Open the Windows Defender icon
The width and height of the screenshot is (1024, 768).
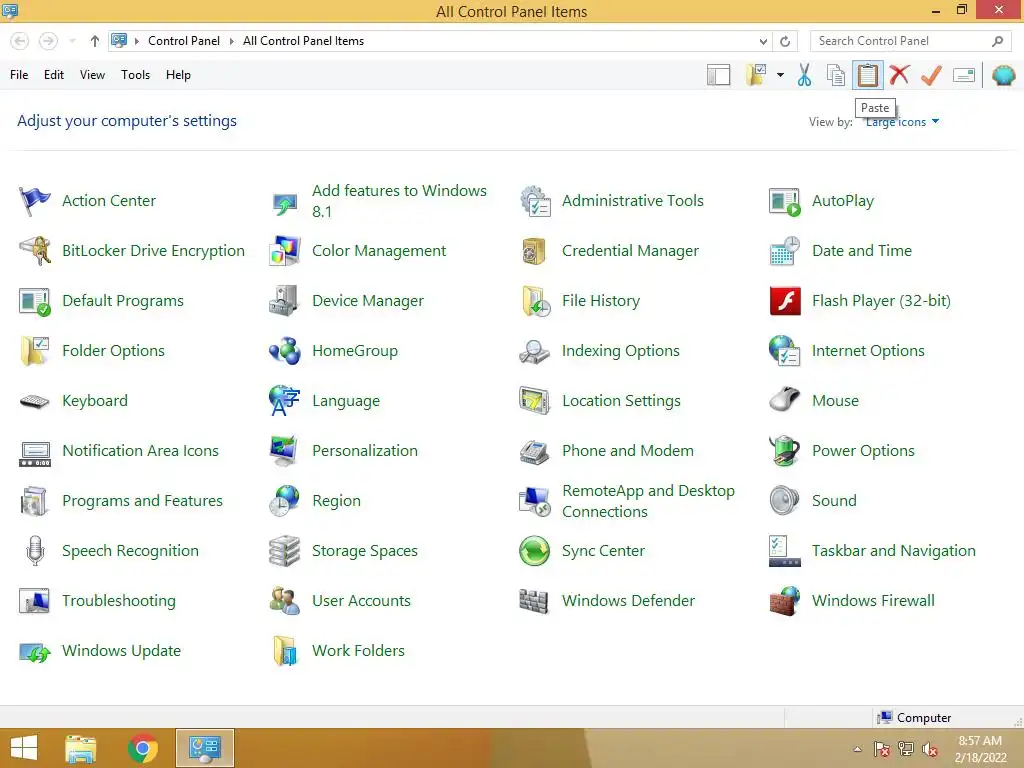pyautogui.click(x=534, y=601)
